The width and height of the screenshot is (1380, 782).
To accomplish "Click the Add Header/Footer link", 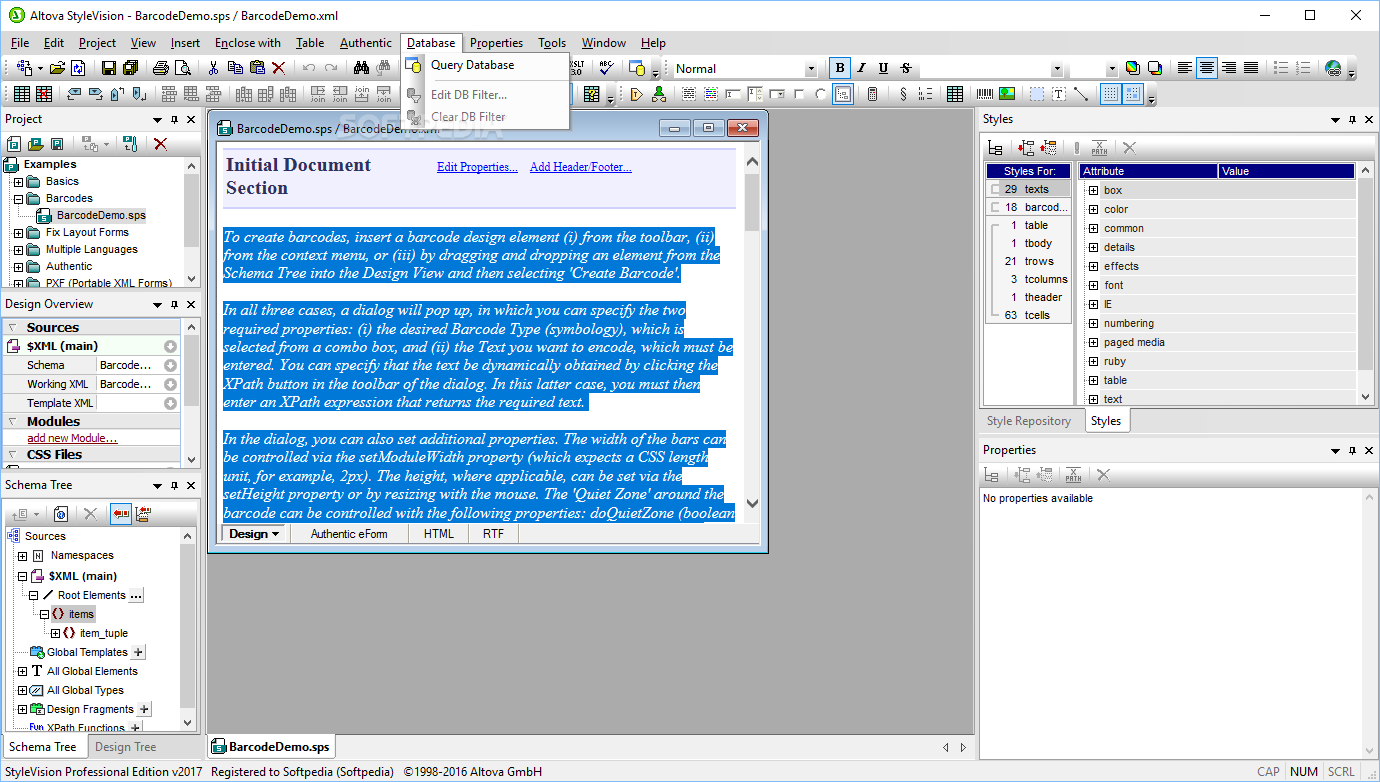I will point(581,167).
